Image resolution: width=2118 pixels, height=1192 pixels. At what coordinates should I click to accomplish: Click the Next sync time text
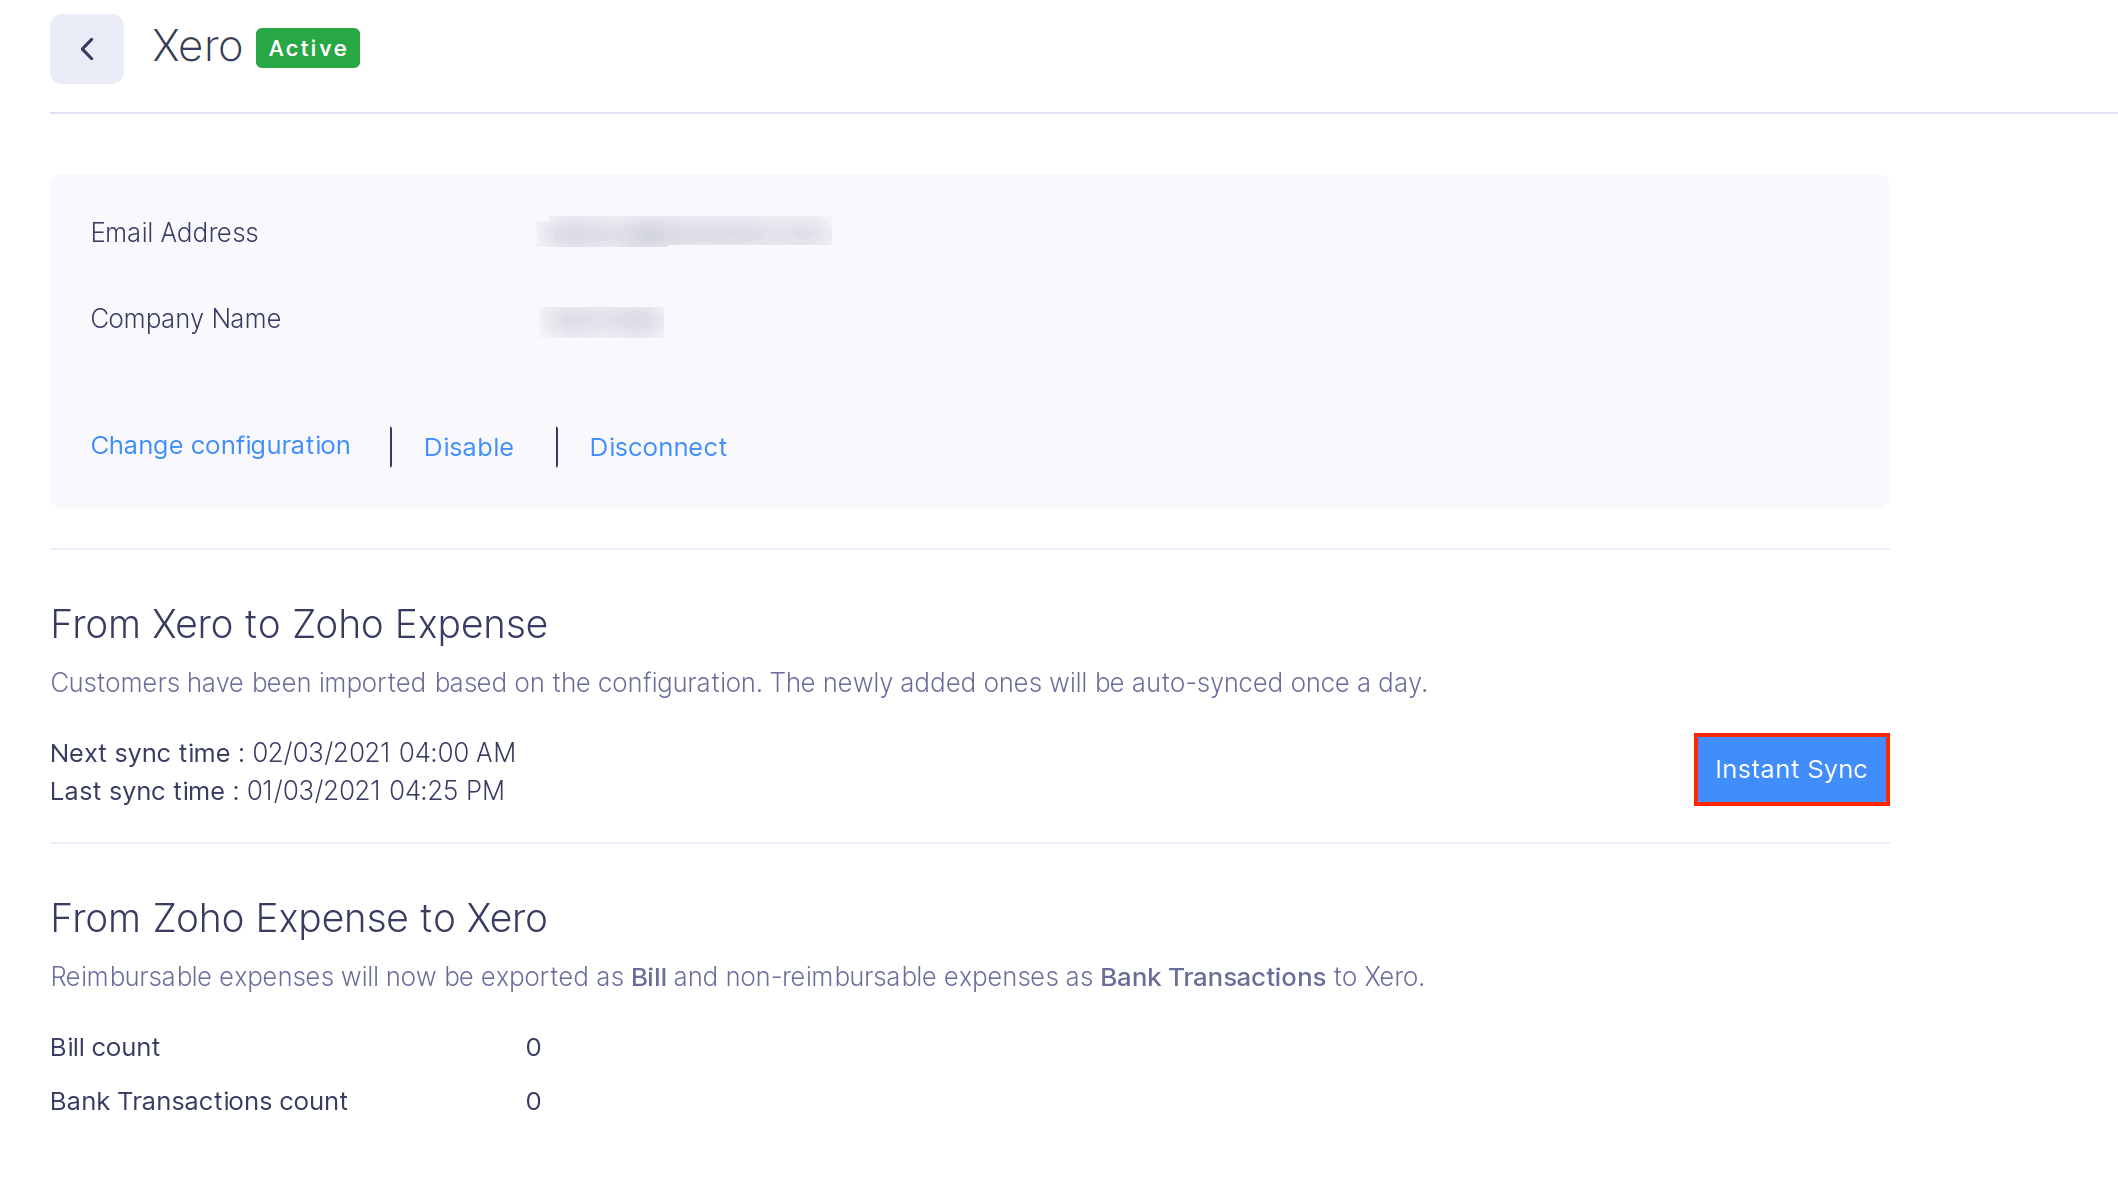(283, 753)
